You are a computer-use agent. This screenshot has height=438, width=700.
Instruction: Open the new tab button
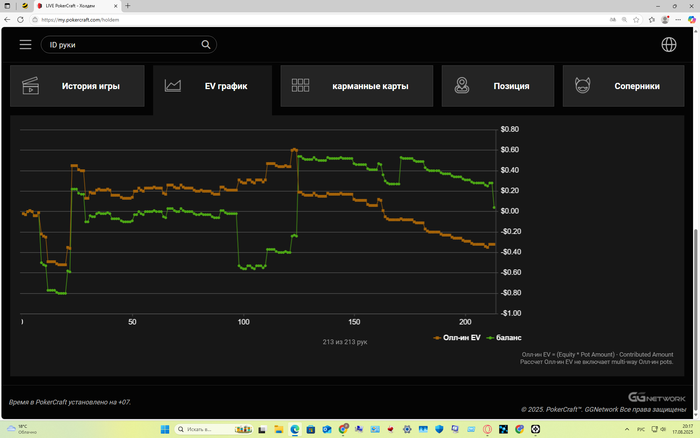(x=128, y=6)
